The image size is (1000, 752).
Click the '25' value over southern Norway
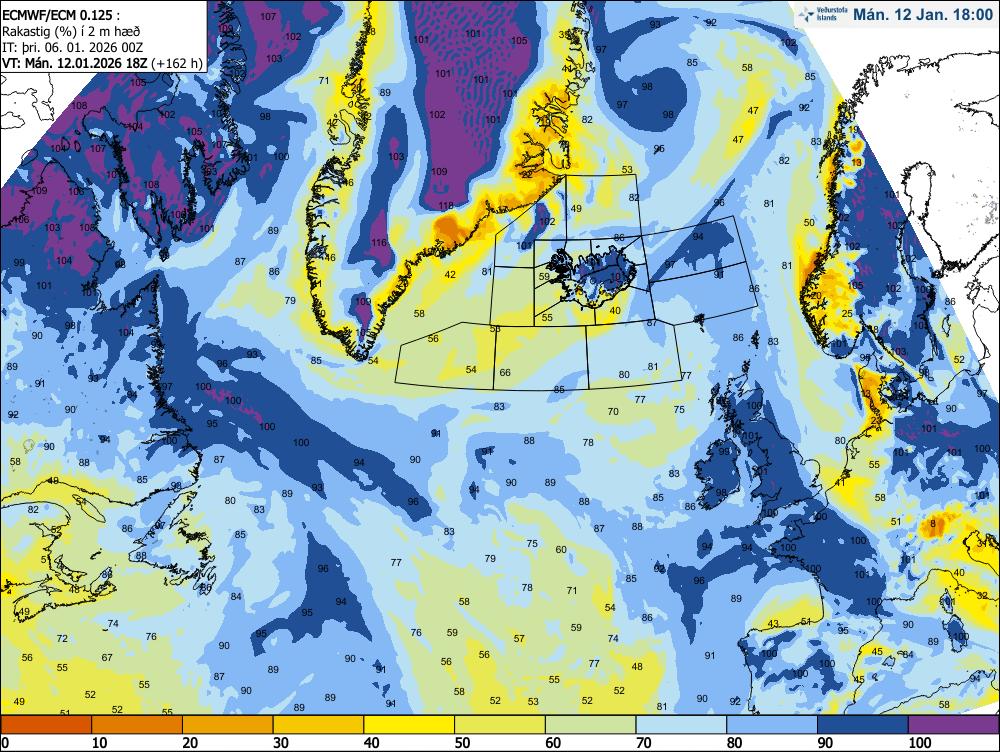[x=847, y=314]
